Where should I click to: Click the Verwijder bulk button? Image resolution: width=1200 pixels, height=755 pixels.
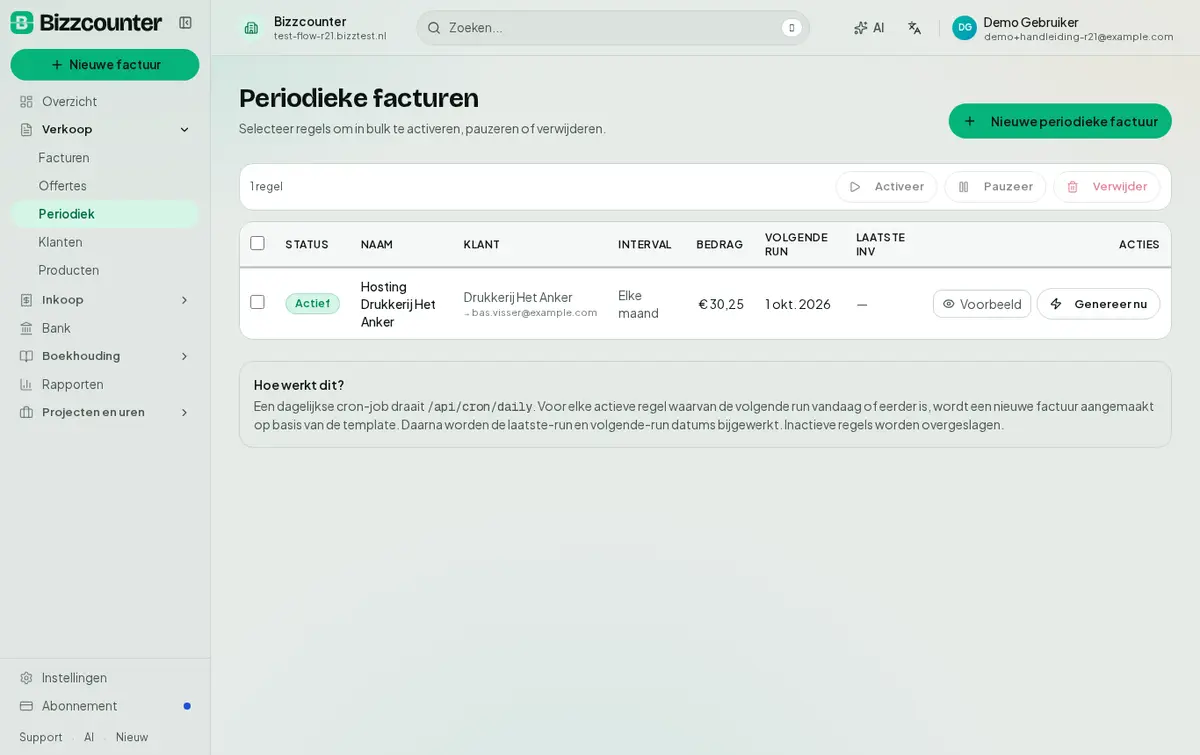[x=1106, y=187]
